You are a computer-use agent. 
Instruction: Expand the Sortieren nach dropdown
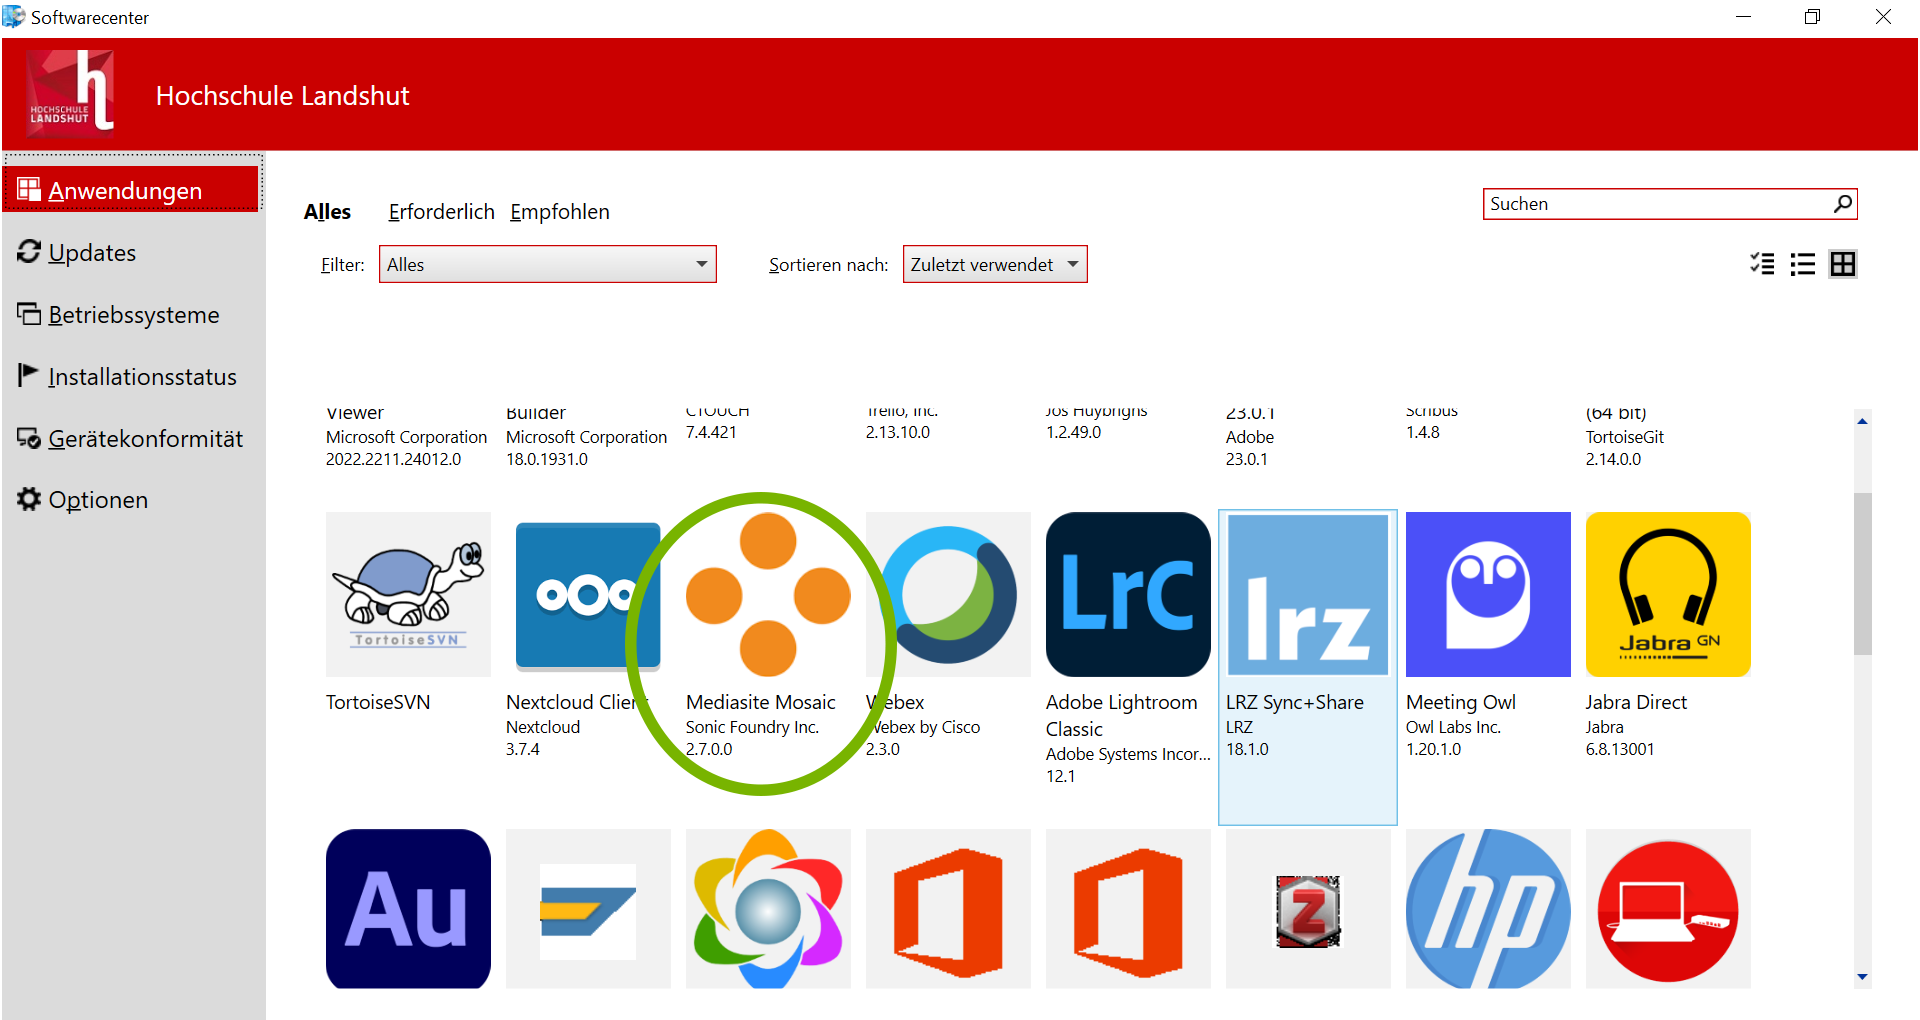point(994,264)
